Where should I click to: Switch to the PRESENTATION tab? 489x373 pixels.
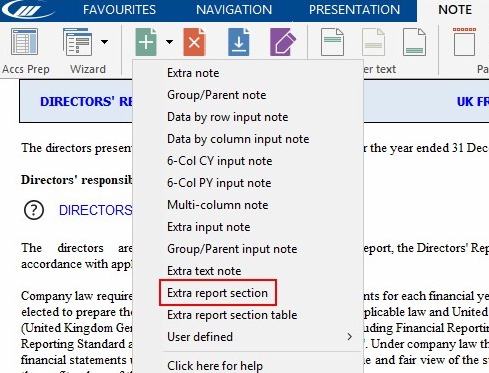coord(354,10)
